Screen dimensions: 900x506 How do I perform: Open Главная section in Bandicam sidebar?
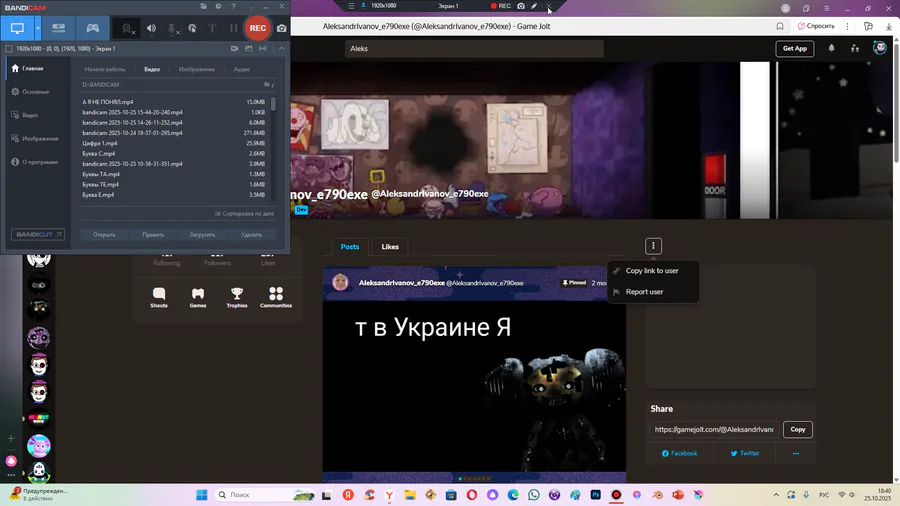click(x=35, y=68)
